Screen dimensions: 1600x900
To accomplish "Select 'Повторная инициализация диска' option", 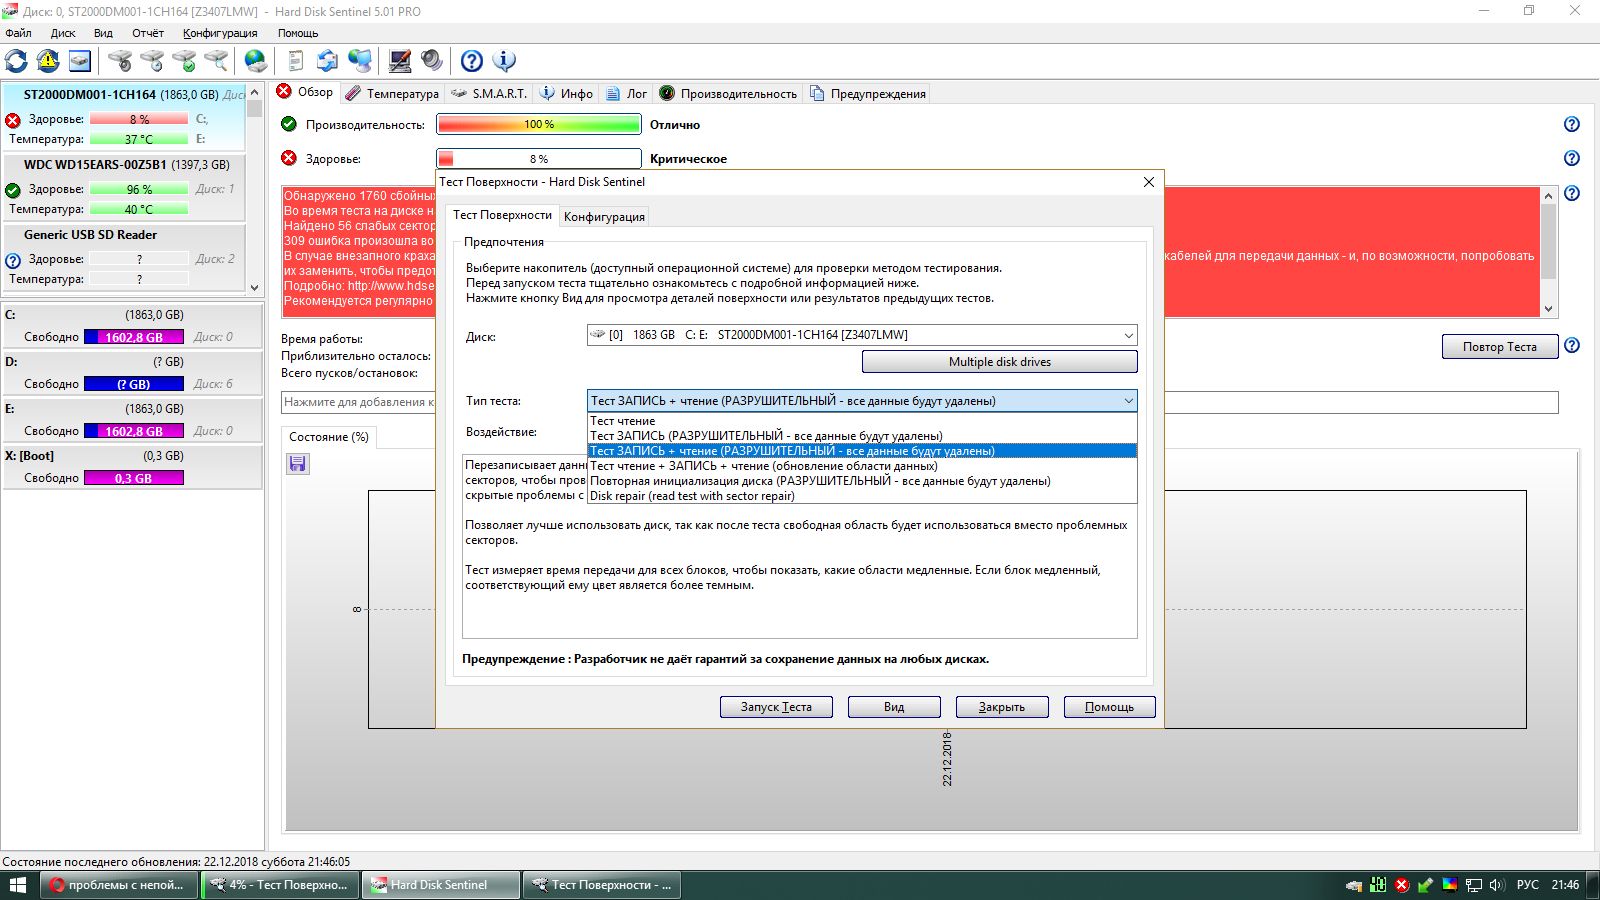I will 862,481.
